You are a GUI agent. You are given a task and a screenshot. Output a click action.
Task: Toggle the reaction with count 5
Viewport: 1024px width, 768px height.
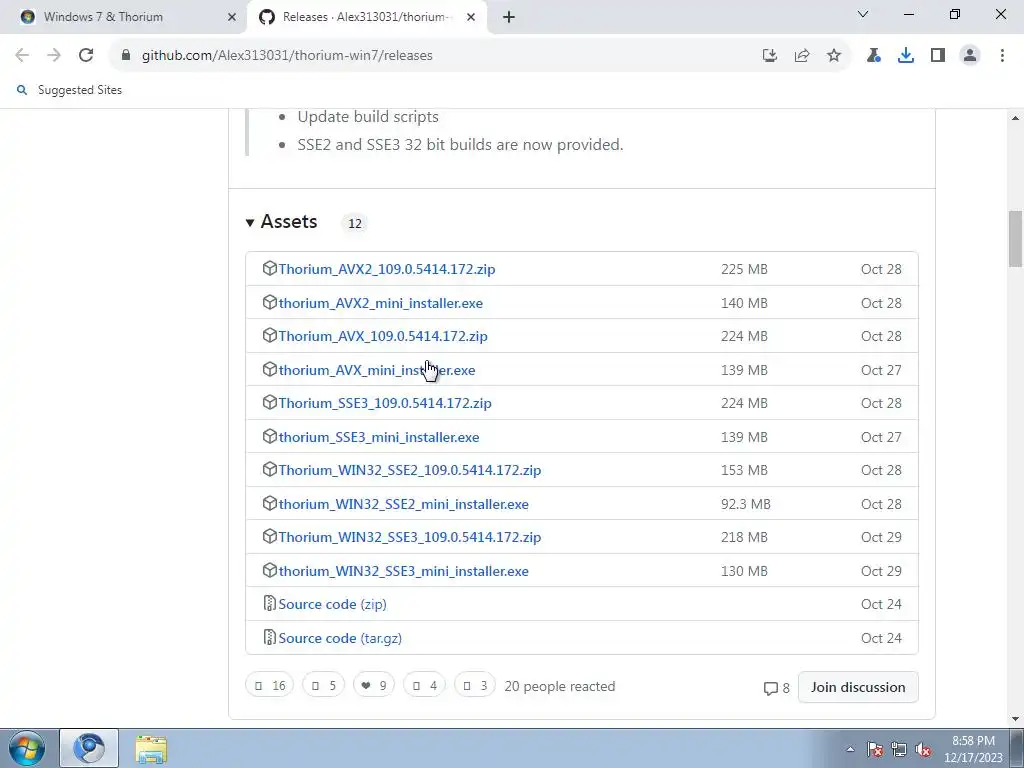coord(323,685)
